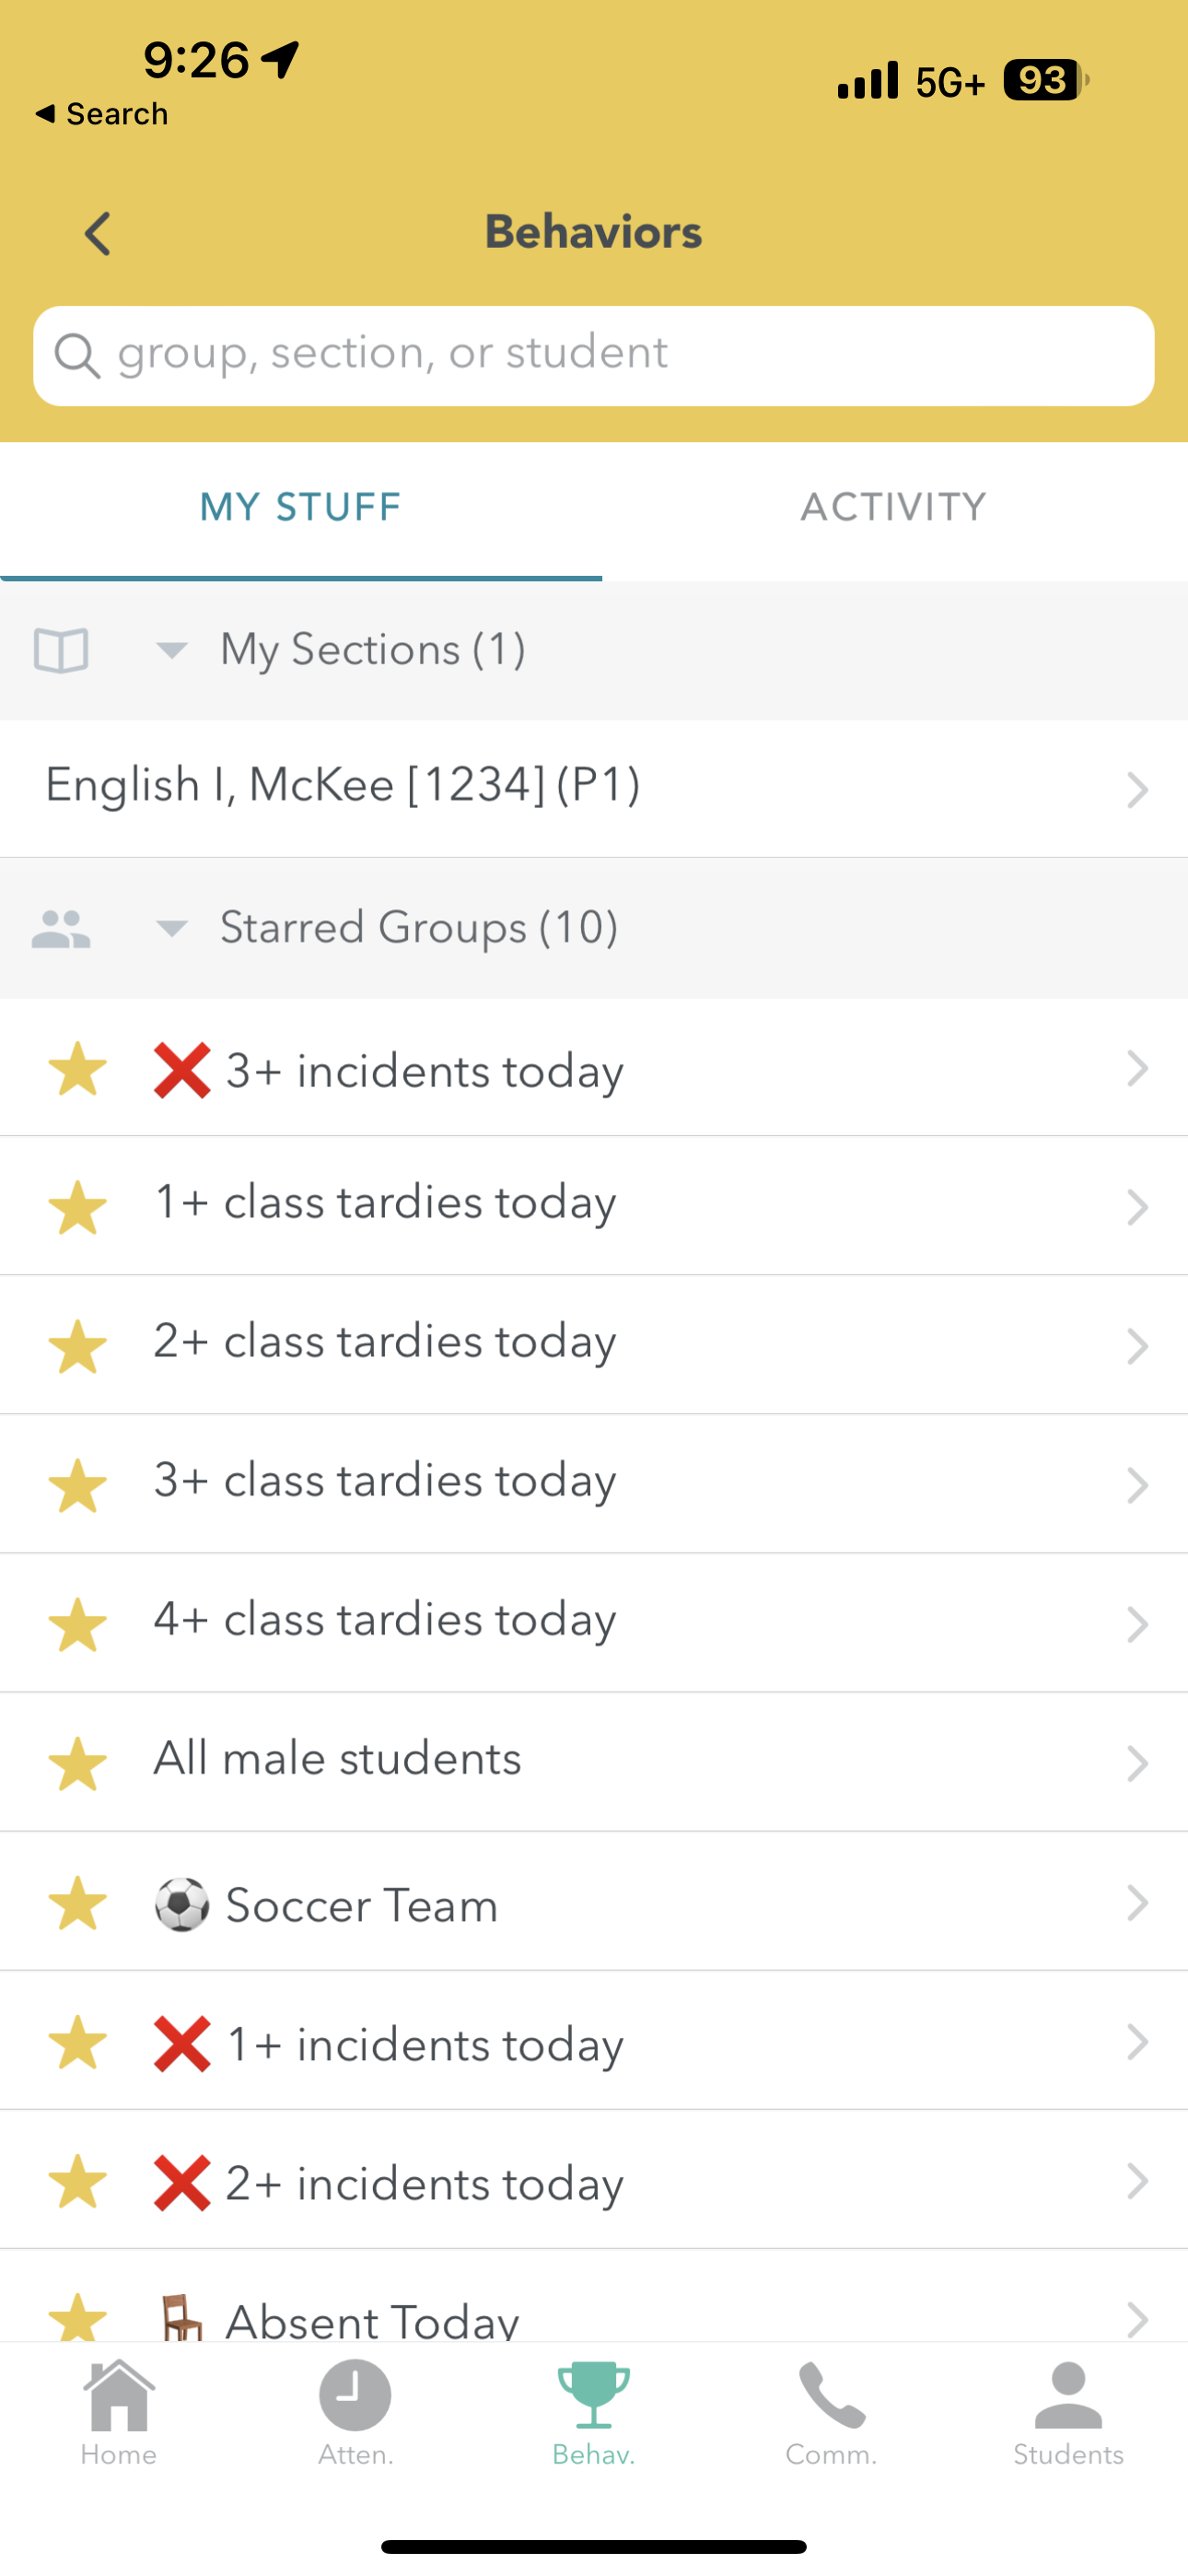This screenshot has width=1188, height=2576.
Task: Open the Comm. phone icon
Action: coord(831,2396)
